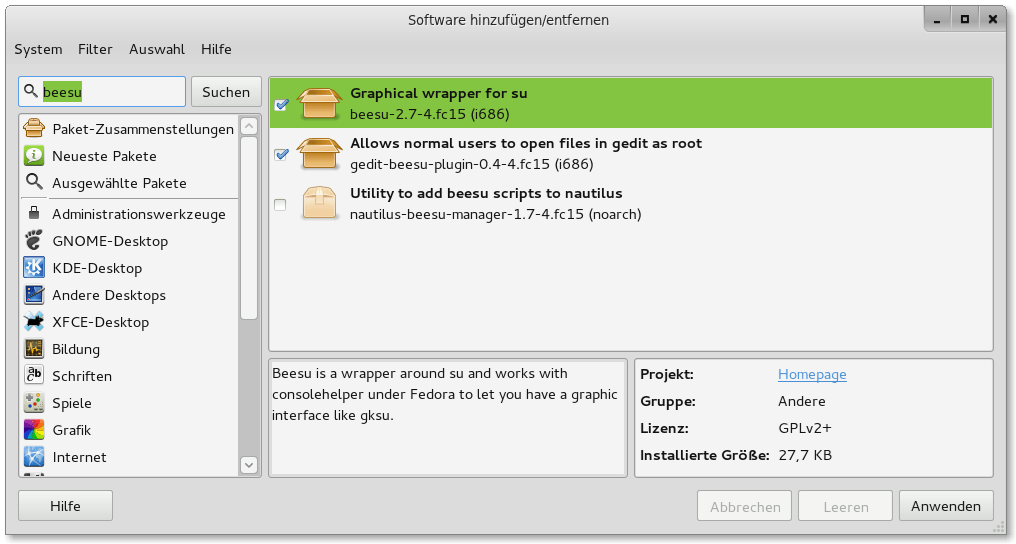Click the category list scrollbar thumb

[249, 227]
